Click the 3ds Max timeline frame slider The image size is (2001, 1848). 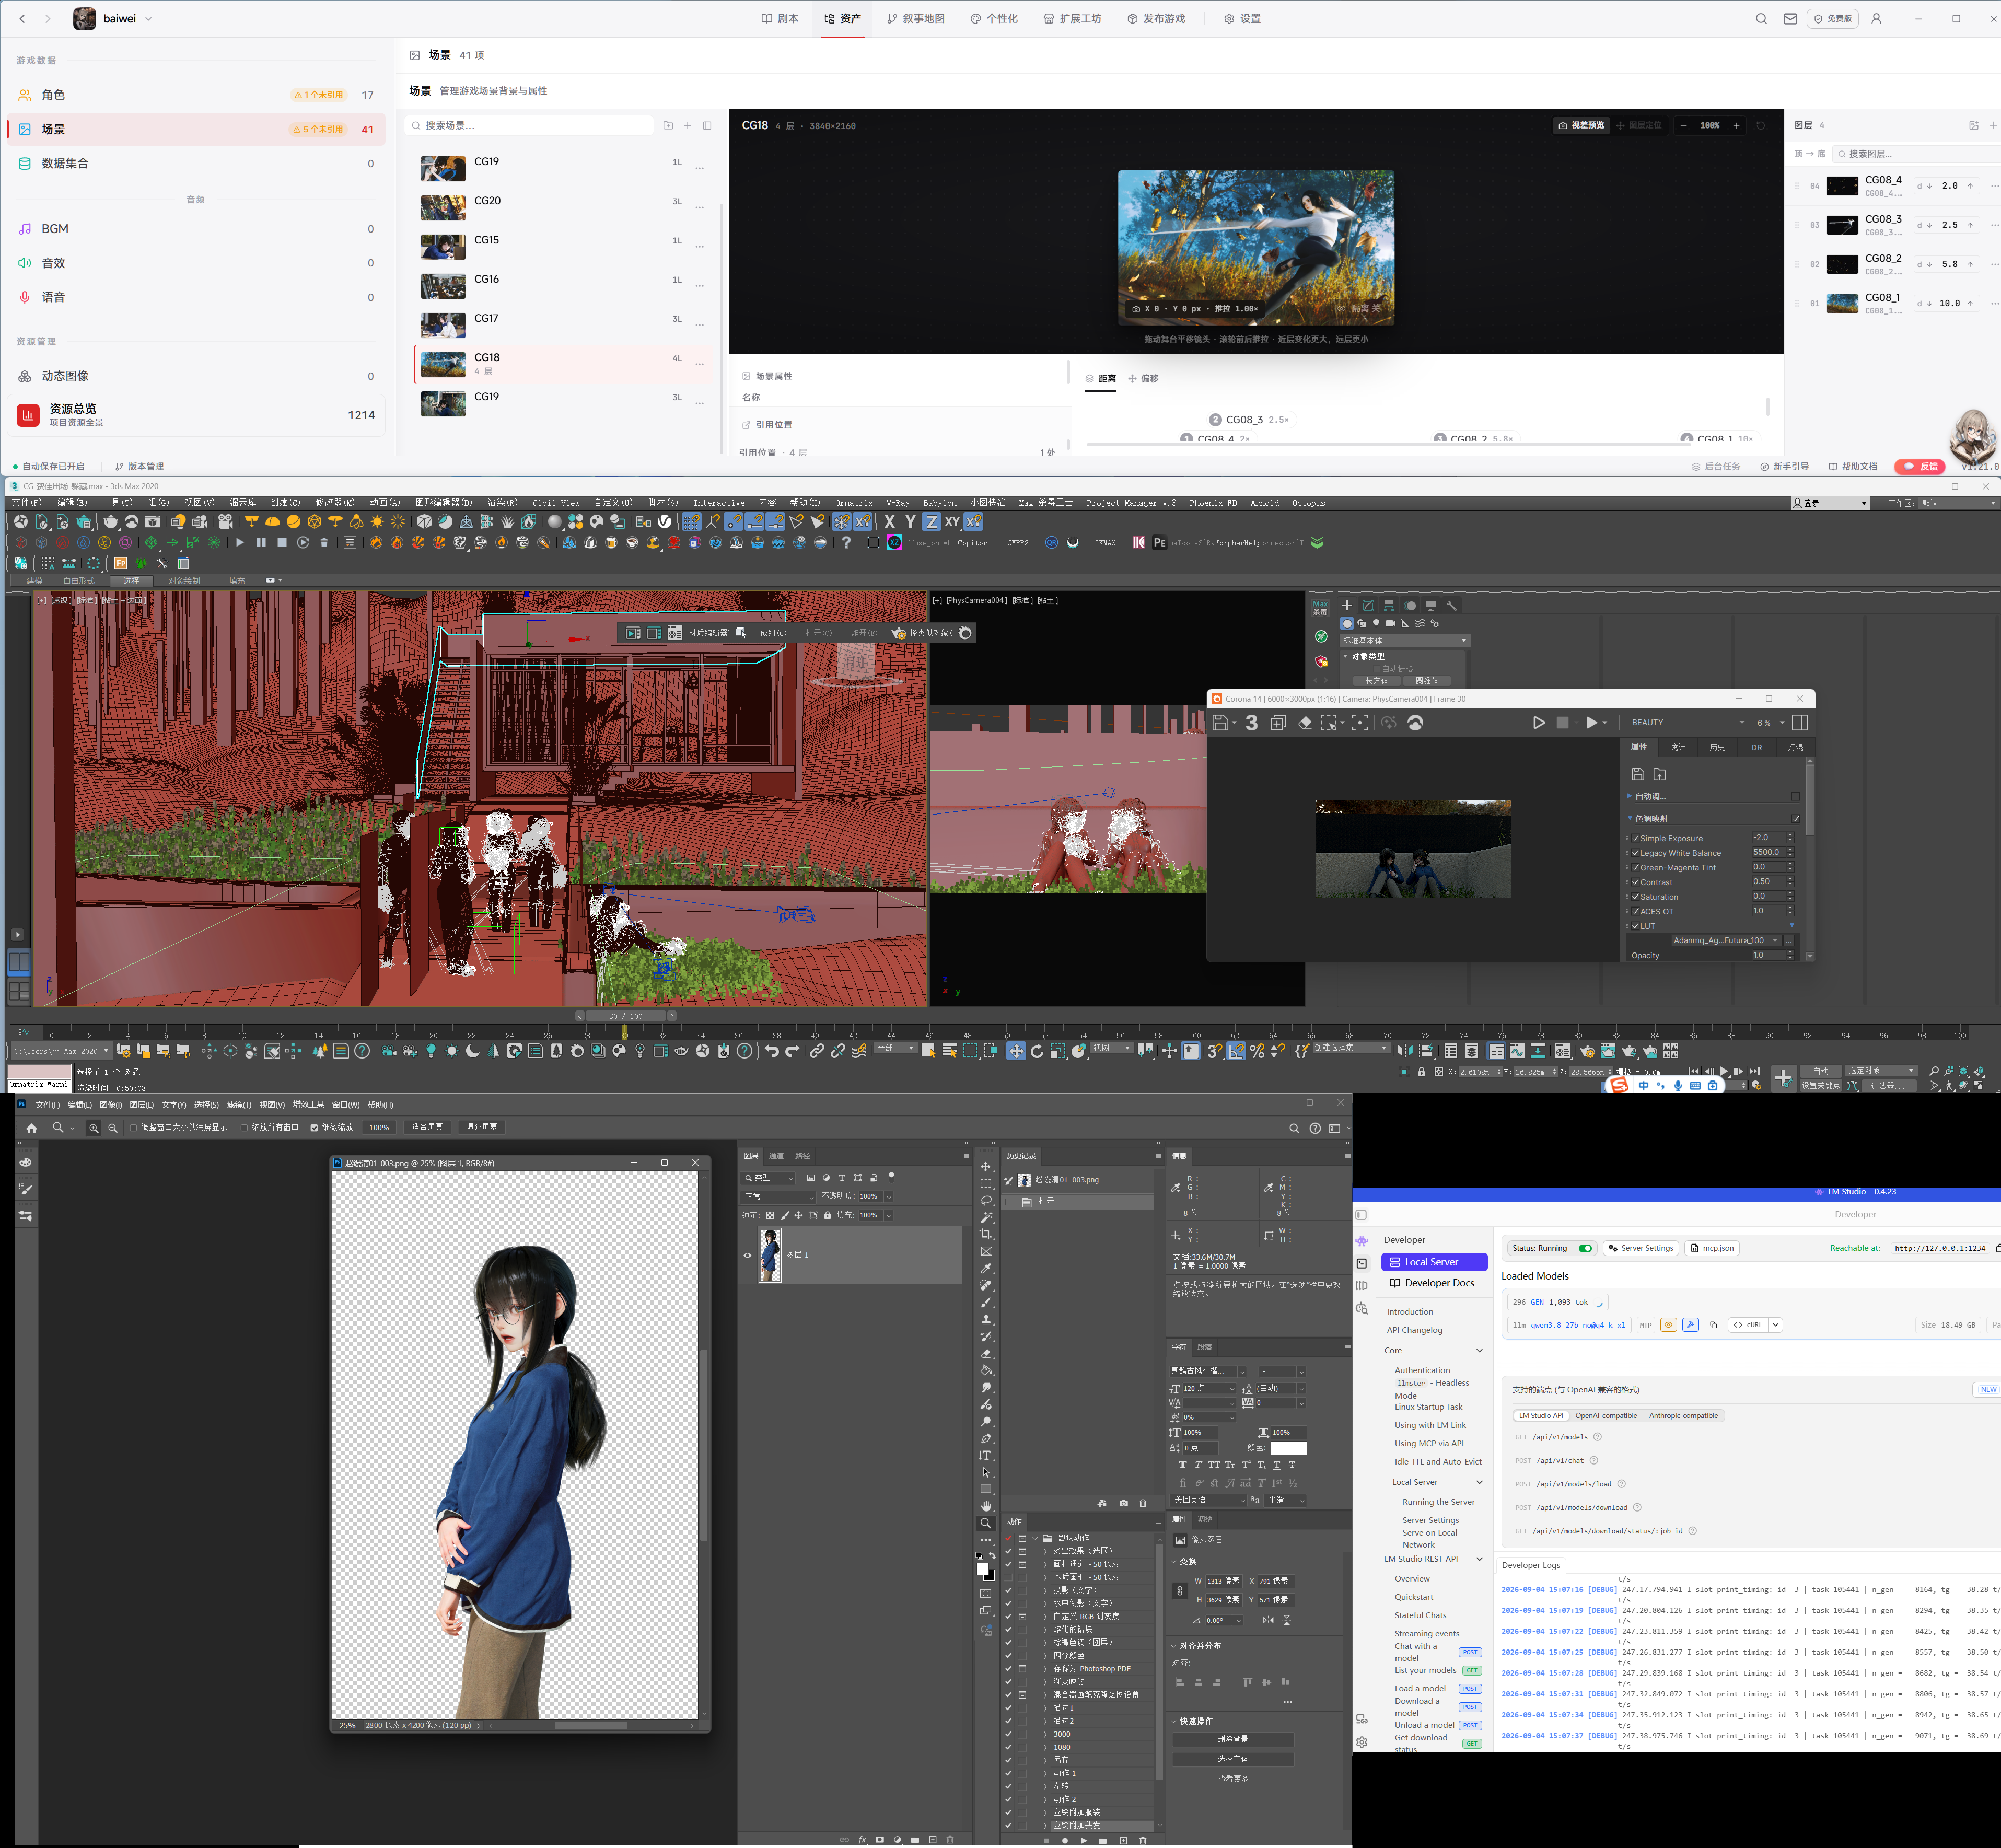(x=625, y=1016)
